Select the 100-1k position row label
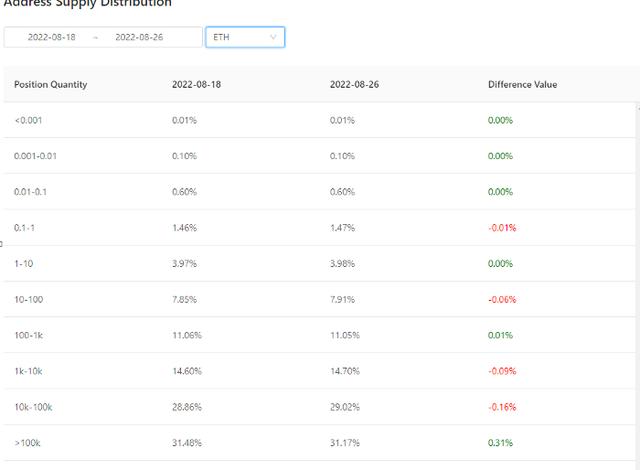Screen dimensions: 640x470 [x=29, y=335]
